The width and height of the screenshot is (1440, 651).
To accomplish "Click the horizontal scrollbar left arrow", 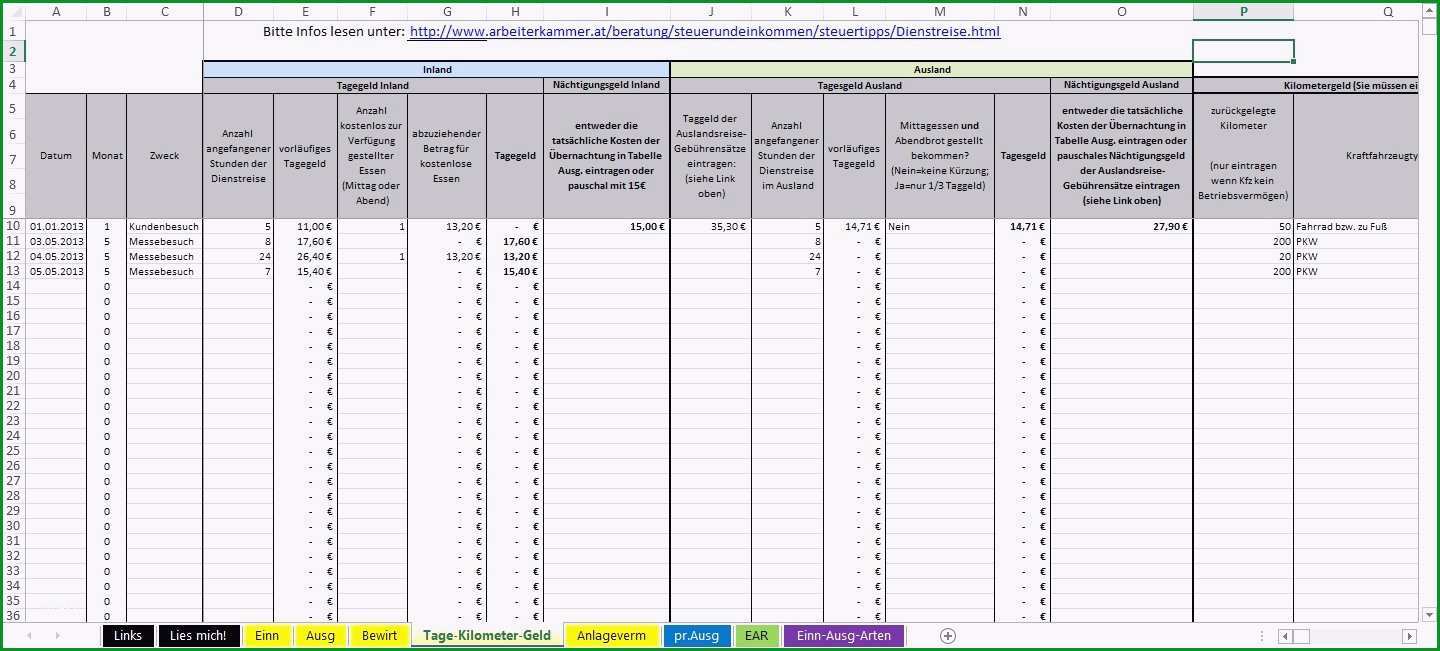I will coord(1286,636).
